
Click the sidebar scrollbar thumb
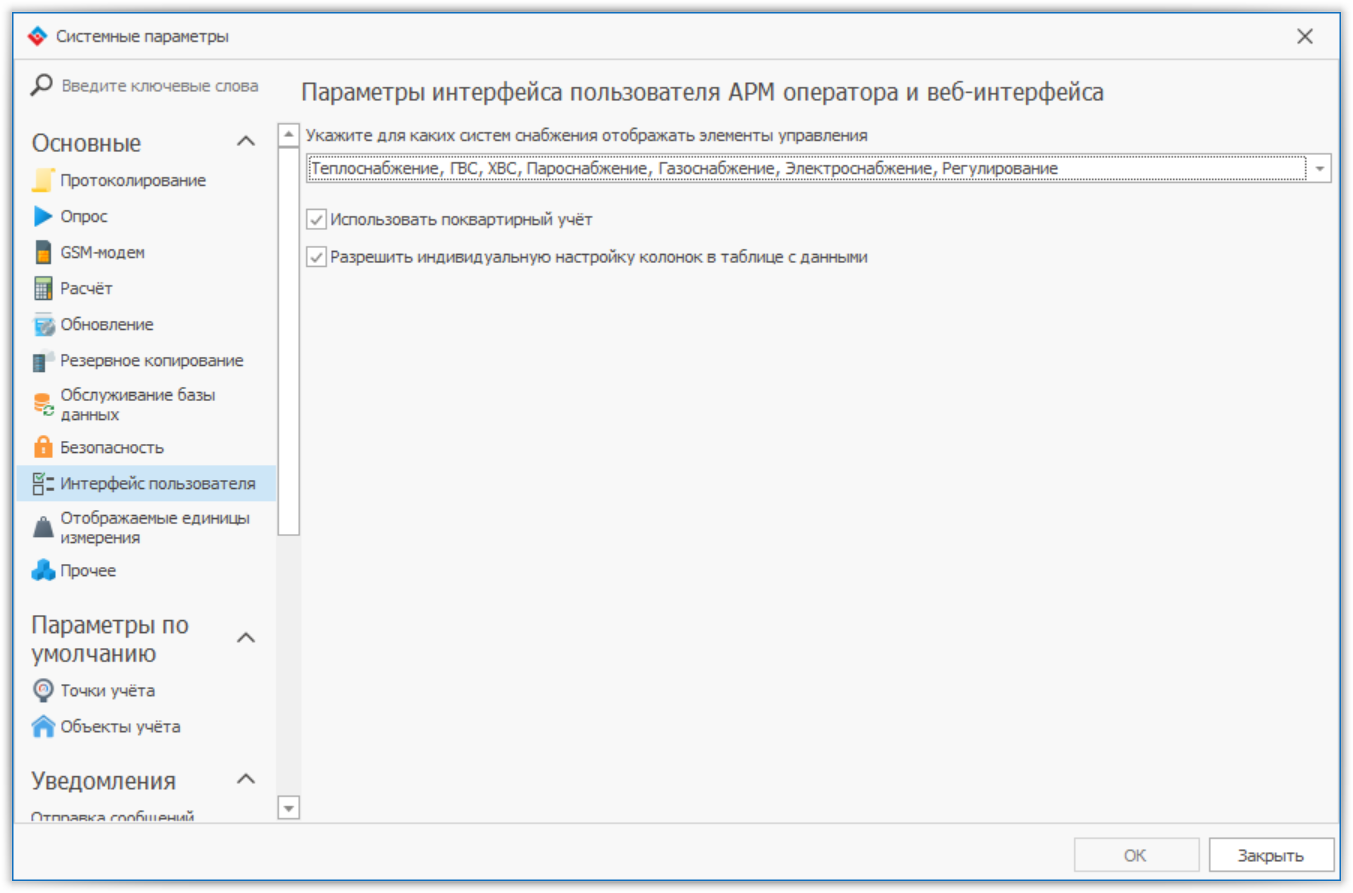click(x=289, y=340)
